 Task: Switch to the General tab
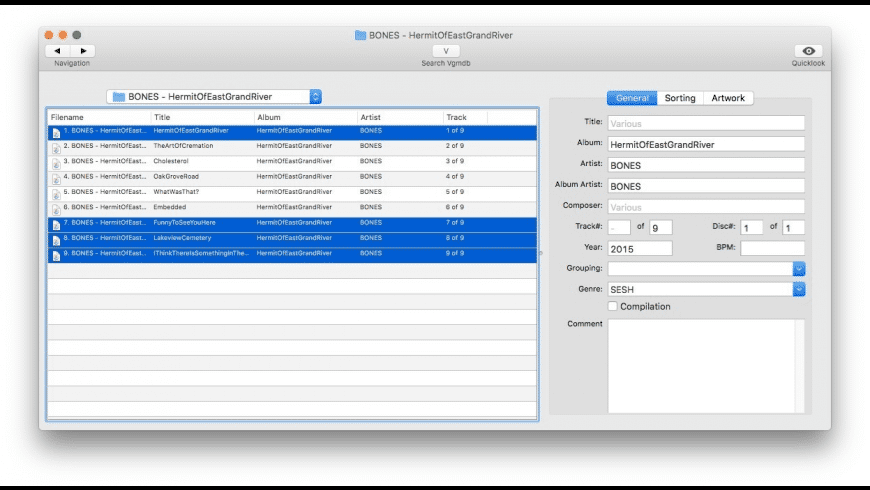(x=632, y=98)
